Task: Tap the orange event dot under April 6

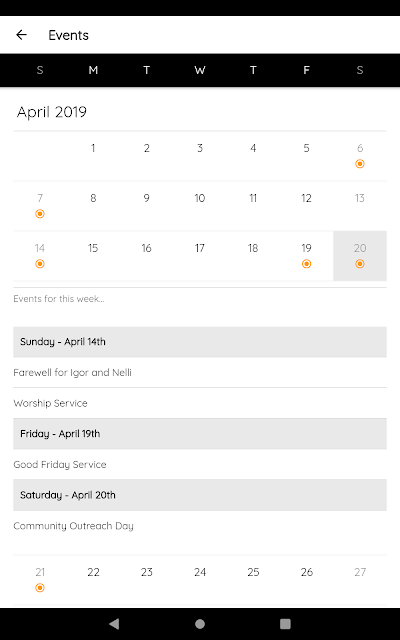Action: tap(360, 164)
